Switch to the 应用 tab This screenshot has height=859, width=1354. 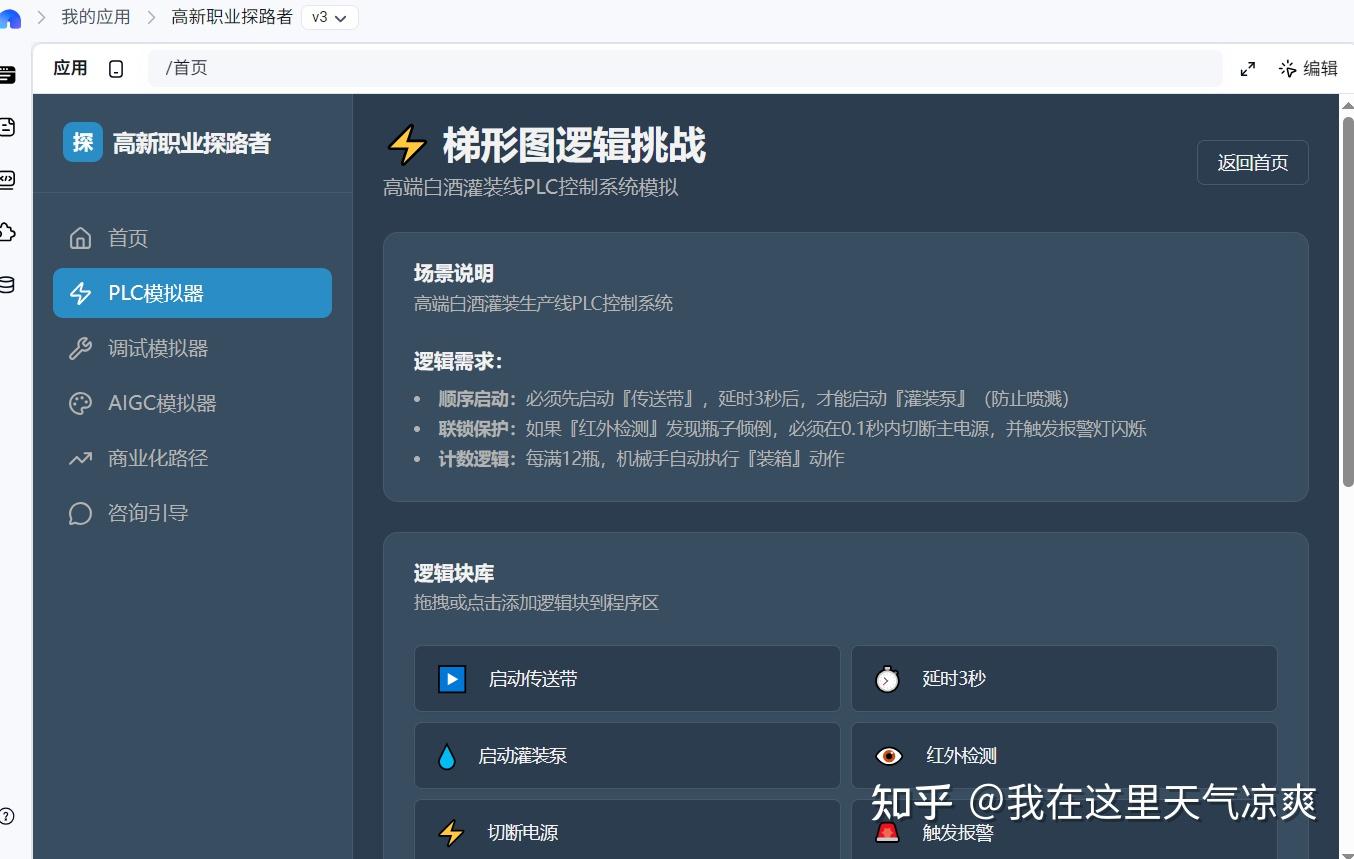point(70,67)
